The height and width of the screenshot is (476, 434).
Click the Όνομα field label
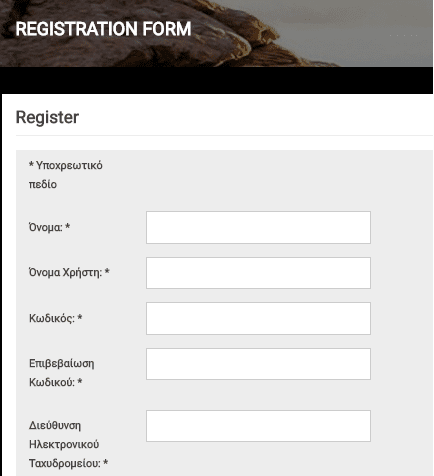(x=46, y=227)
